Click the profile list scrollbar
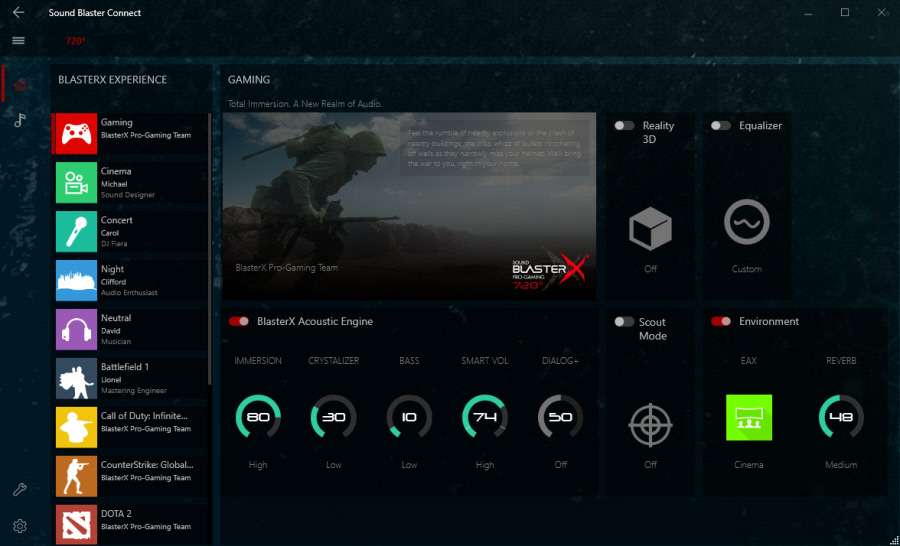900x546 pixels. coord(210,250)
